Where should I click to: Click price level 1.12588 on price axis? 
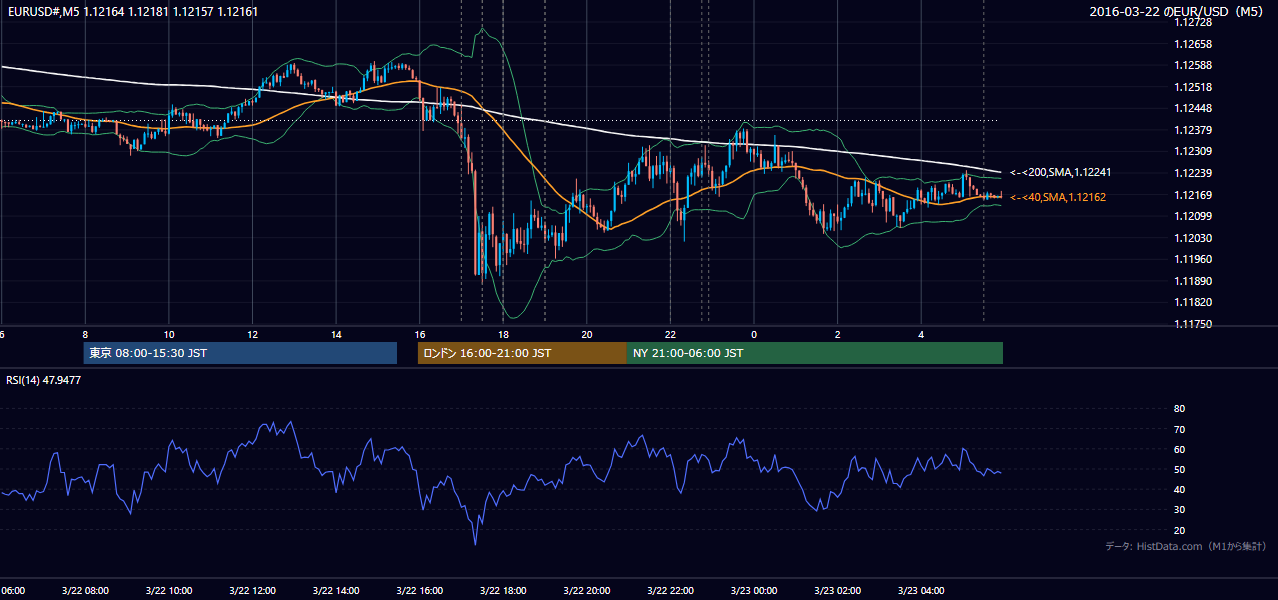[x=1194, y=66]
